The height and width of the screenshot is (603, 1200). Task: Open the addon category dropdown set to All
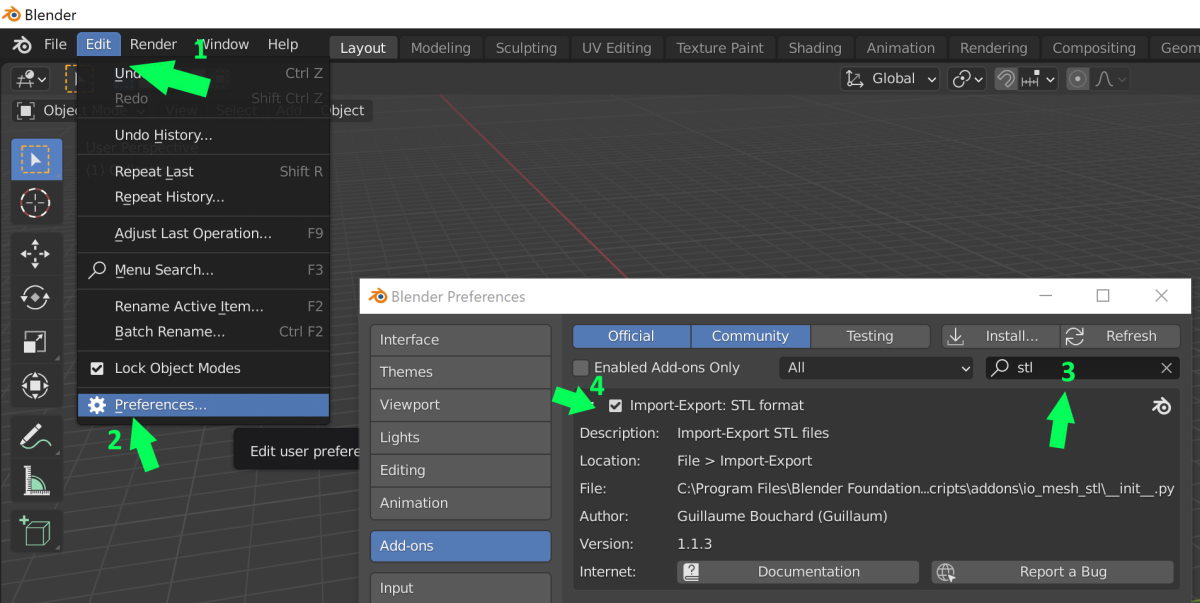point(875,367)
